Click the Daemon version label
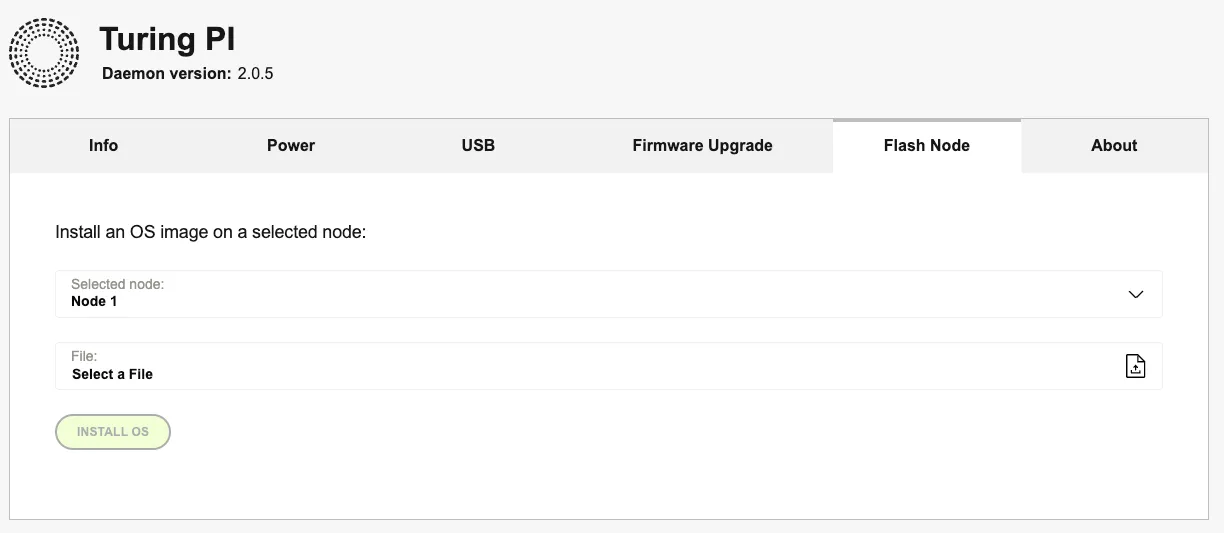1224x533 pixels. [x=167, y=74]
